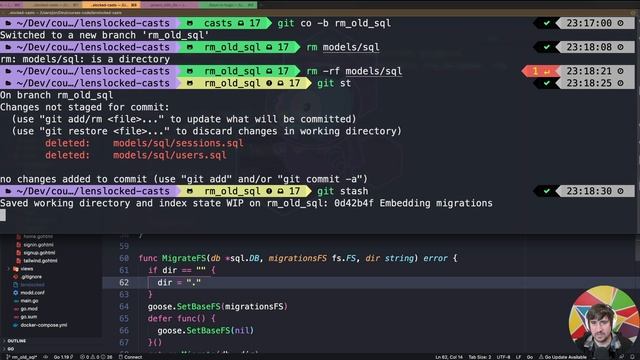Select the Go language mode indicator
The height and width of the screenshot is (360, 640).
pyautogui.click(x=529, y=357)
